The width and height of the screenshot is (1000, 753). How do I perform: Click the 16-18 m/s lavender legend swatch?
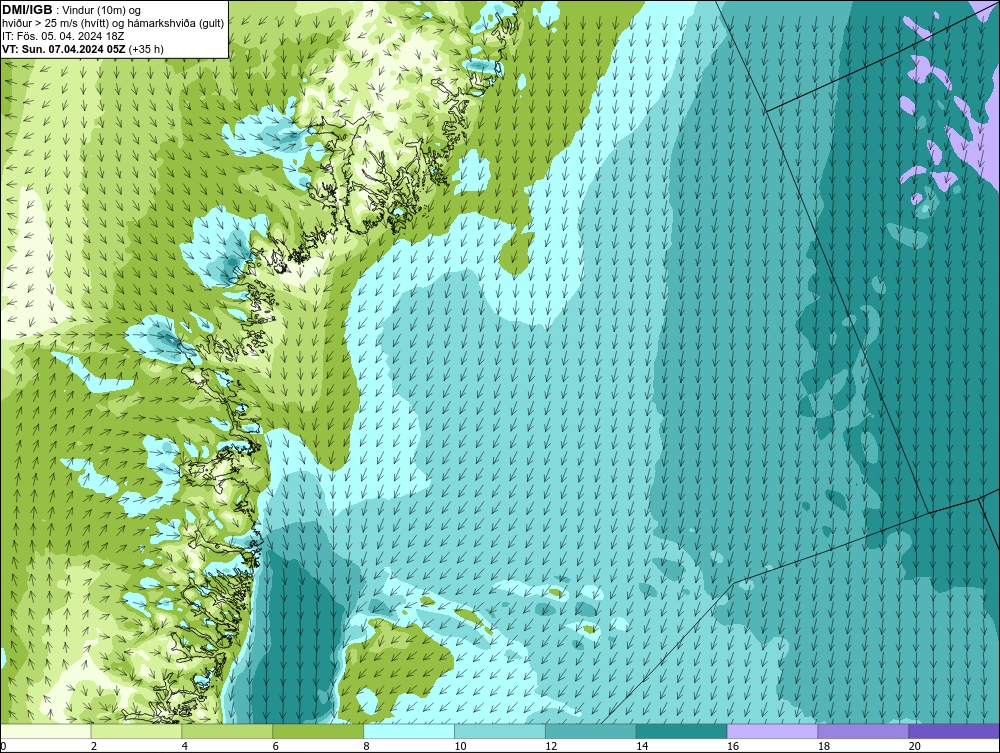pos(772,731)
